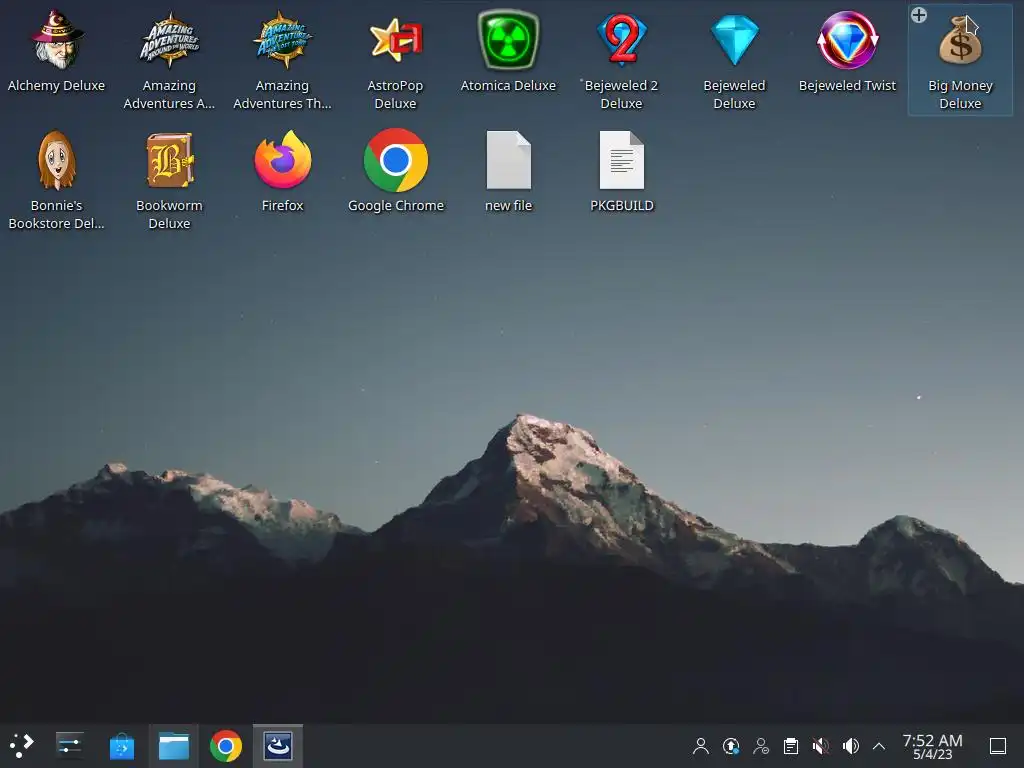
Task: Click the user-with-minus tray icon
Action: click(761, 746)
